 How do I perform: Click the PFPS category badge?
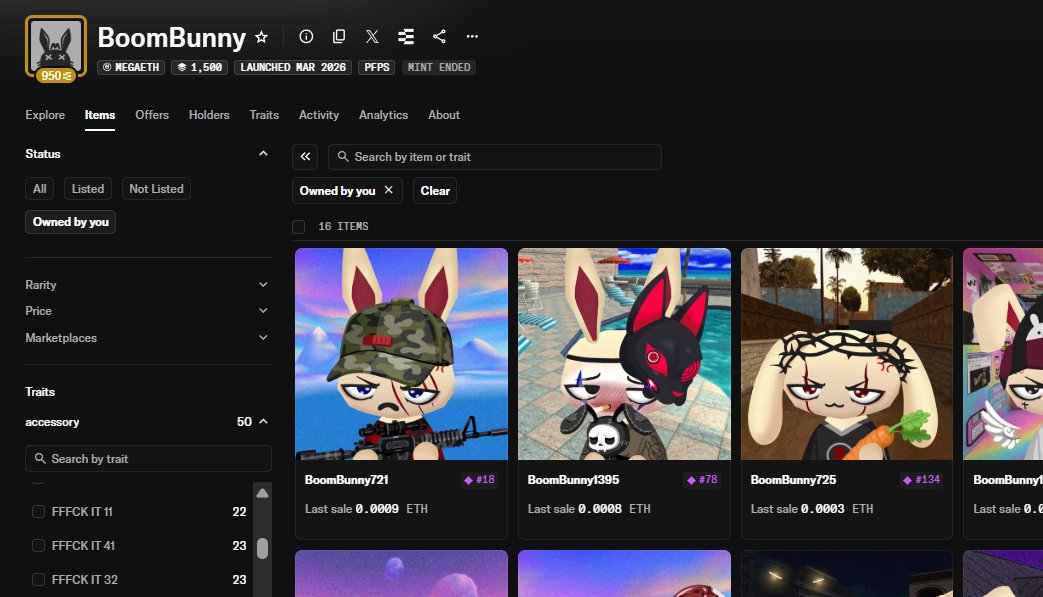[376, 67]
